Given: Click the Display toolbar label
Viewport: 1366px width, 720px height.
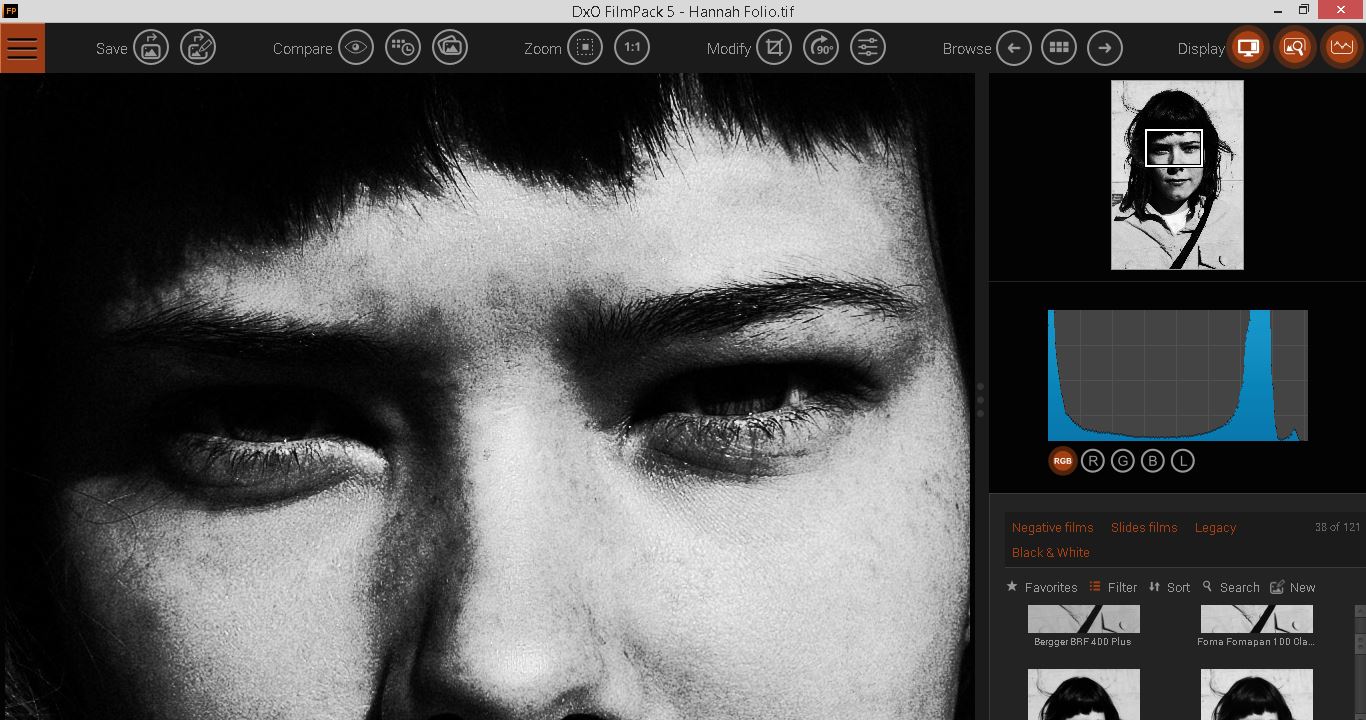Looking at the screenshot, I should point(1201,48).
